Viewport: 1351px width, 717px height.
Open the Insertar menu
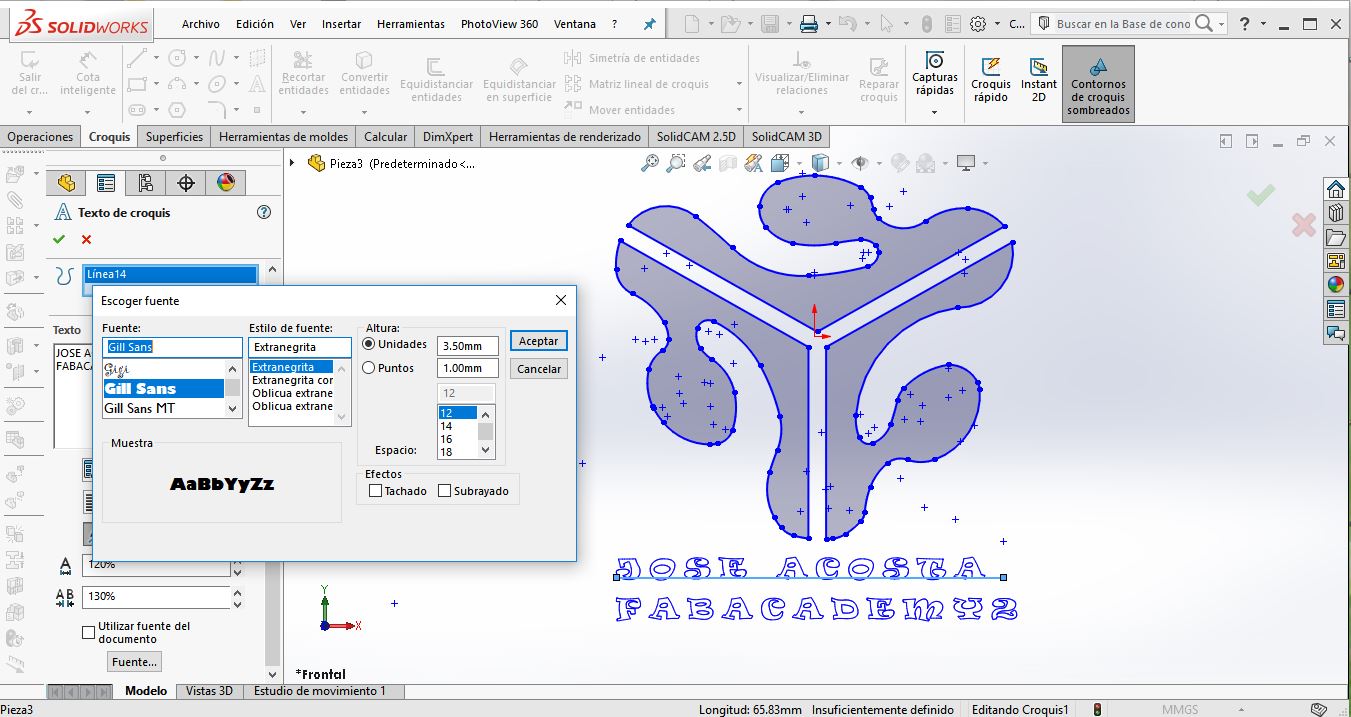[341, 24]
